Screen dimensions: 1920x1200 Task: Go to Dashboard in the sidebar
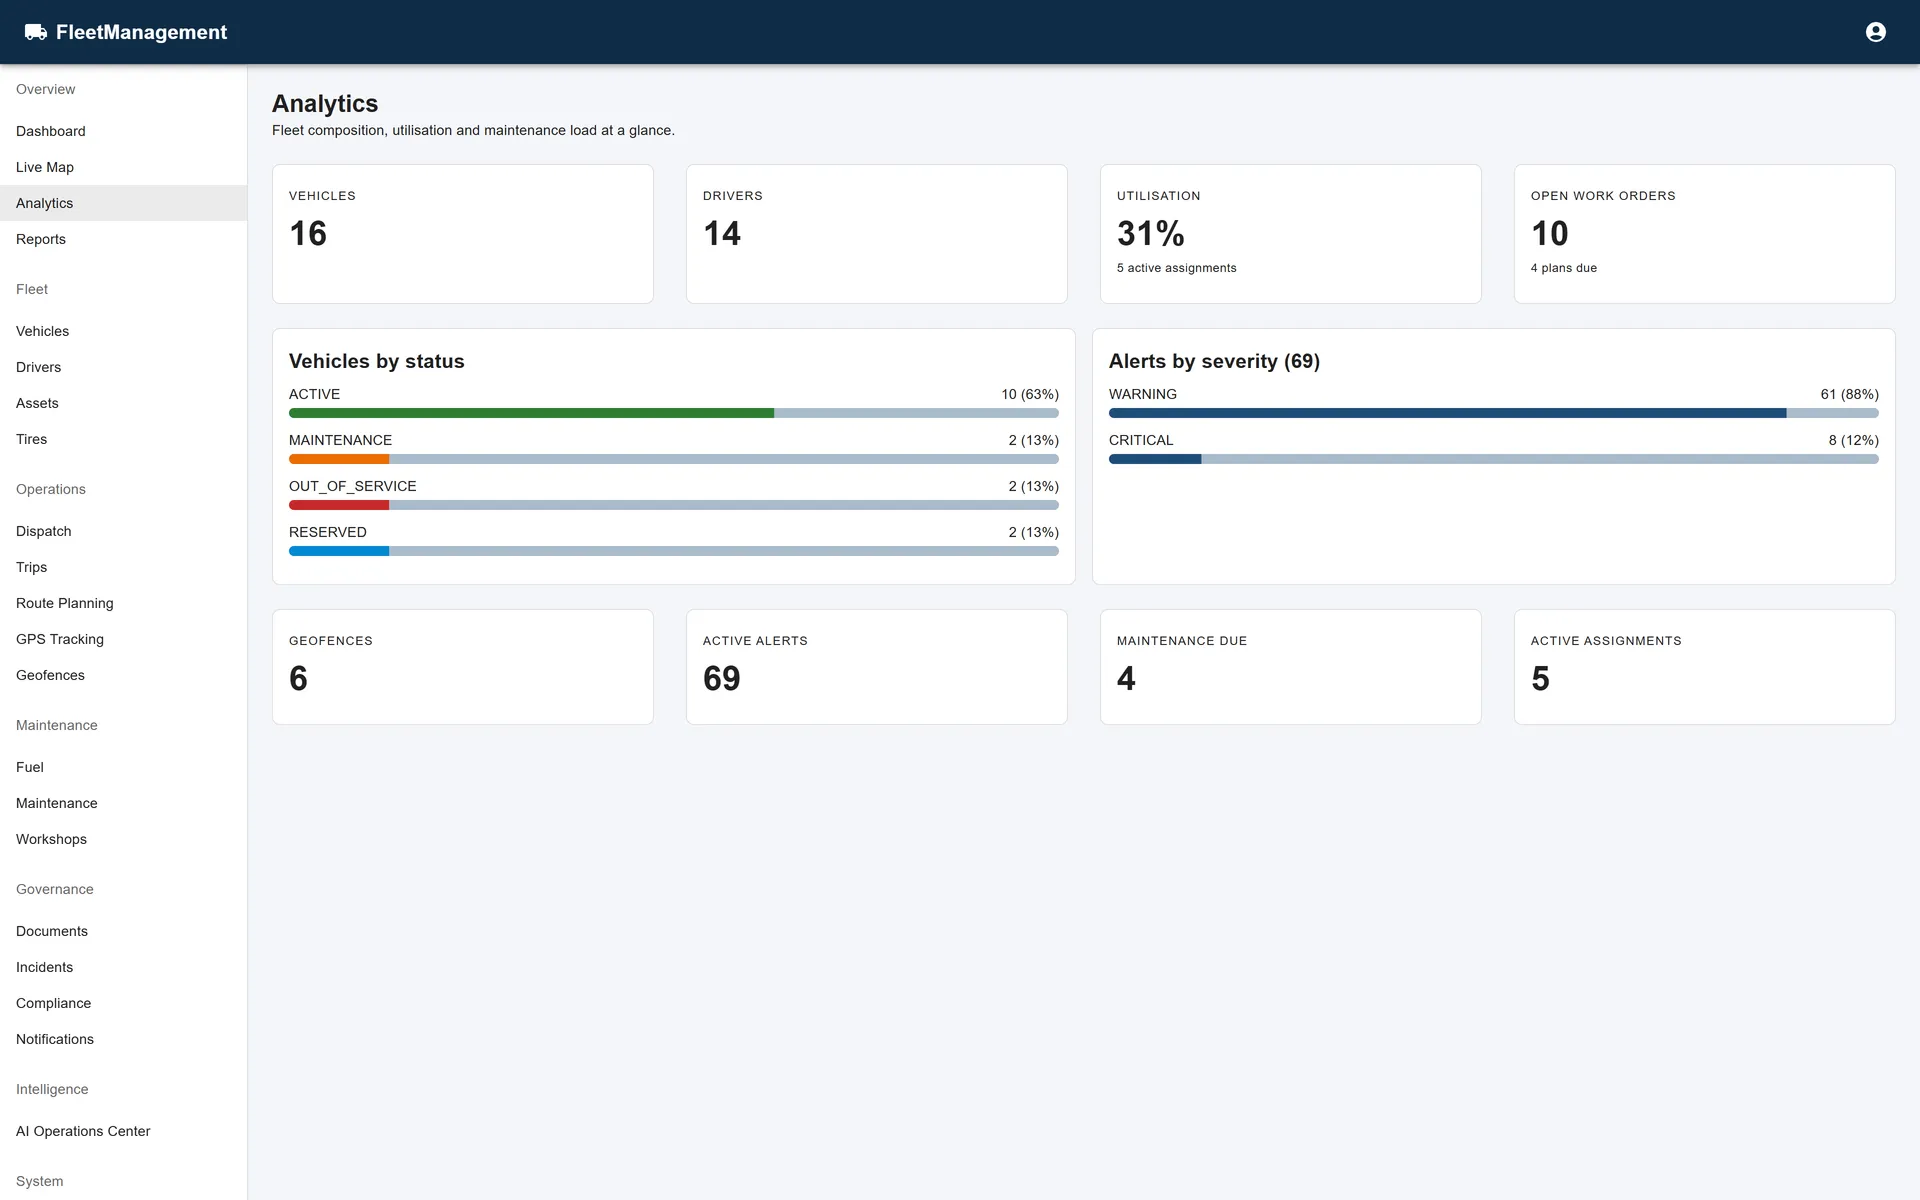[x=123, y=131]
